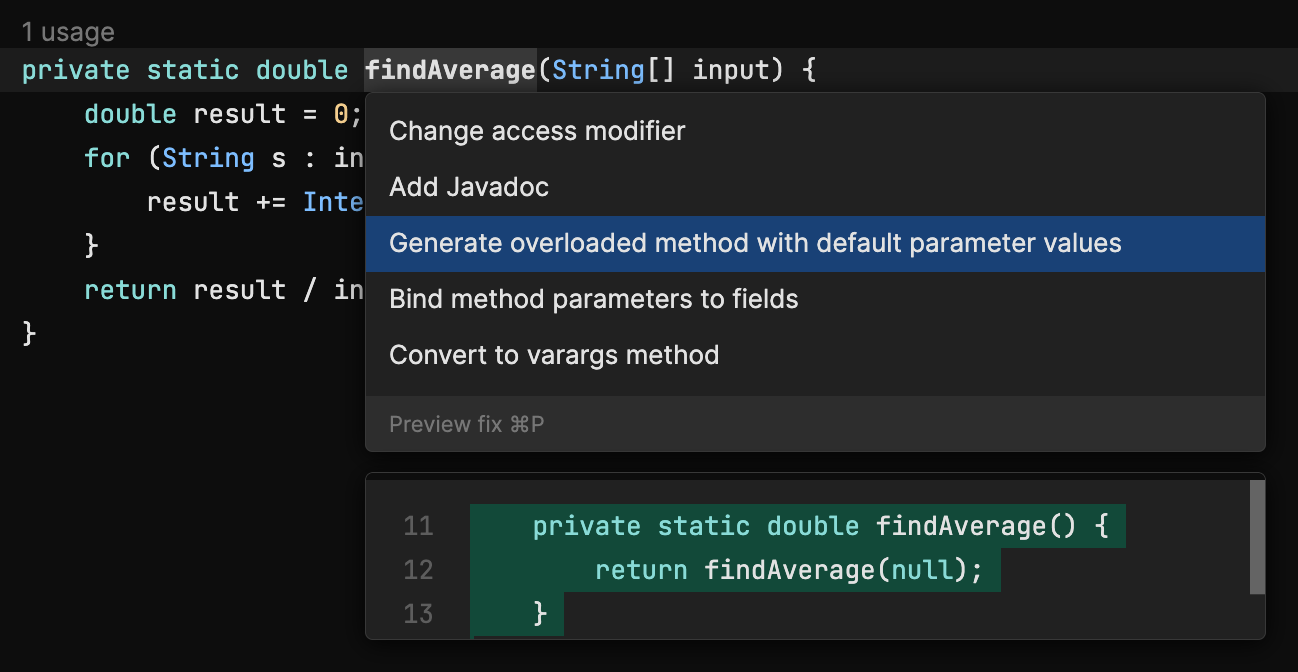Choose 'Change access modifier' action
The height and width of the screenshot is (672, 1298).
tap(537, 130)
